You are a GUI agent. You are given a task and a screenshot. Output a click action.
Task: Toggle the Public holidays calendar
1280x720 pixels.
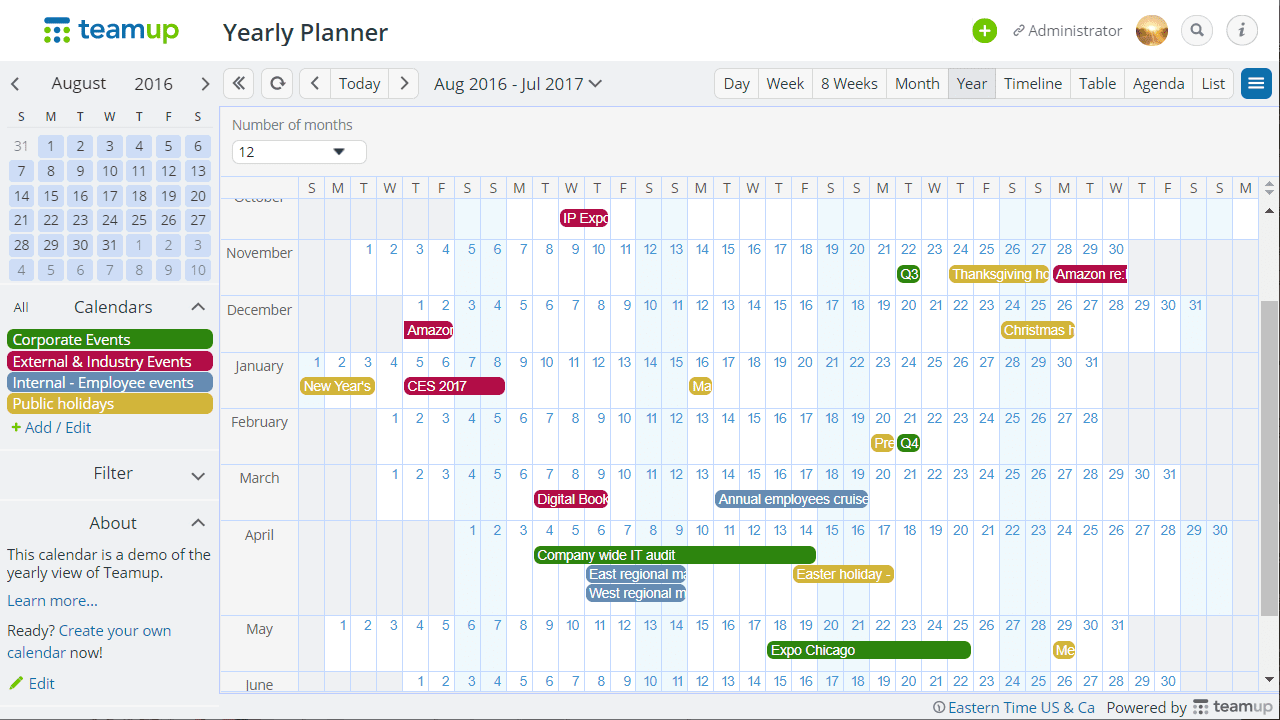(110, 403)
